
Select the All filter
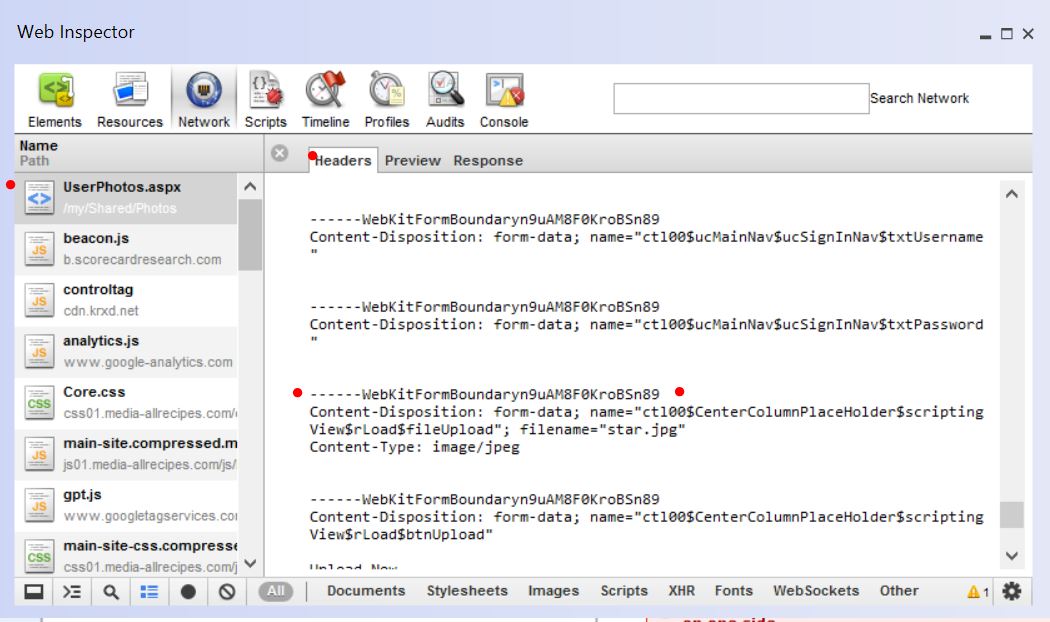coord(276,591)
